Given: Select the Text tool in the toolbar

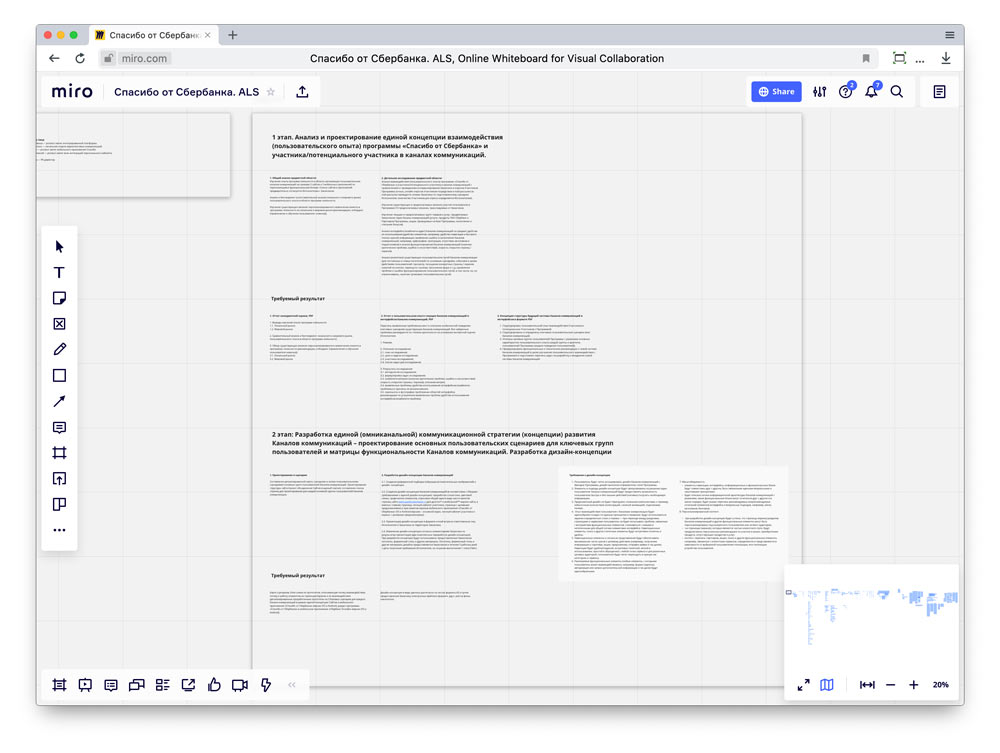Looking at the screenshot, I should 59,272.
